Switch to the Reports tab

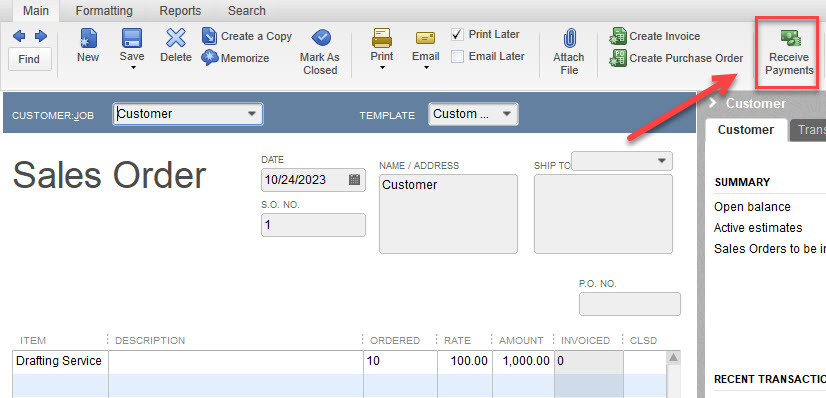tap(180, 11)
